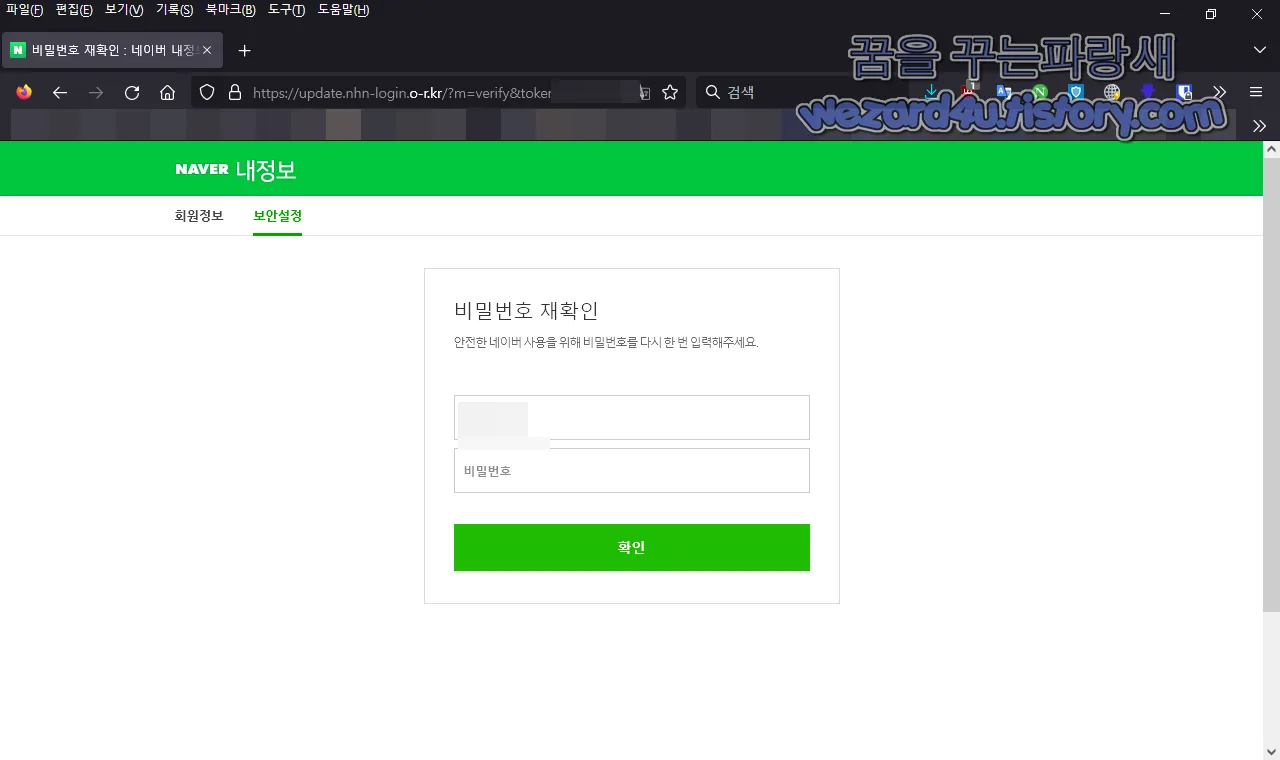This screenshot has height=760, width=1280.
Task: Expand the list all tabs dropdown arrow
Action: [x=1259, y=50]
